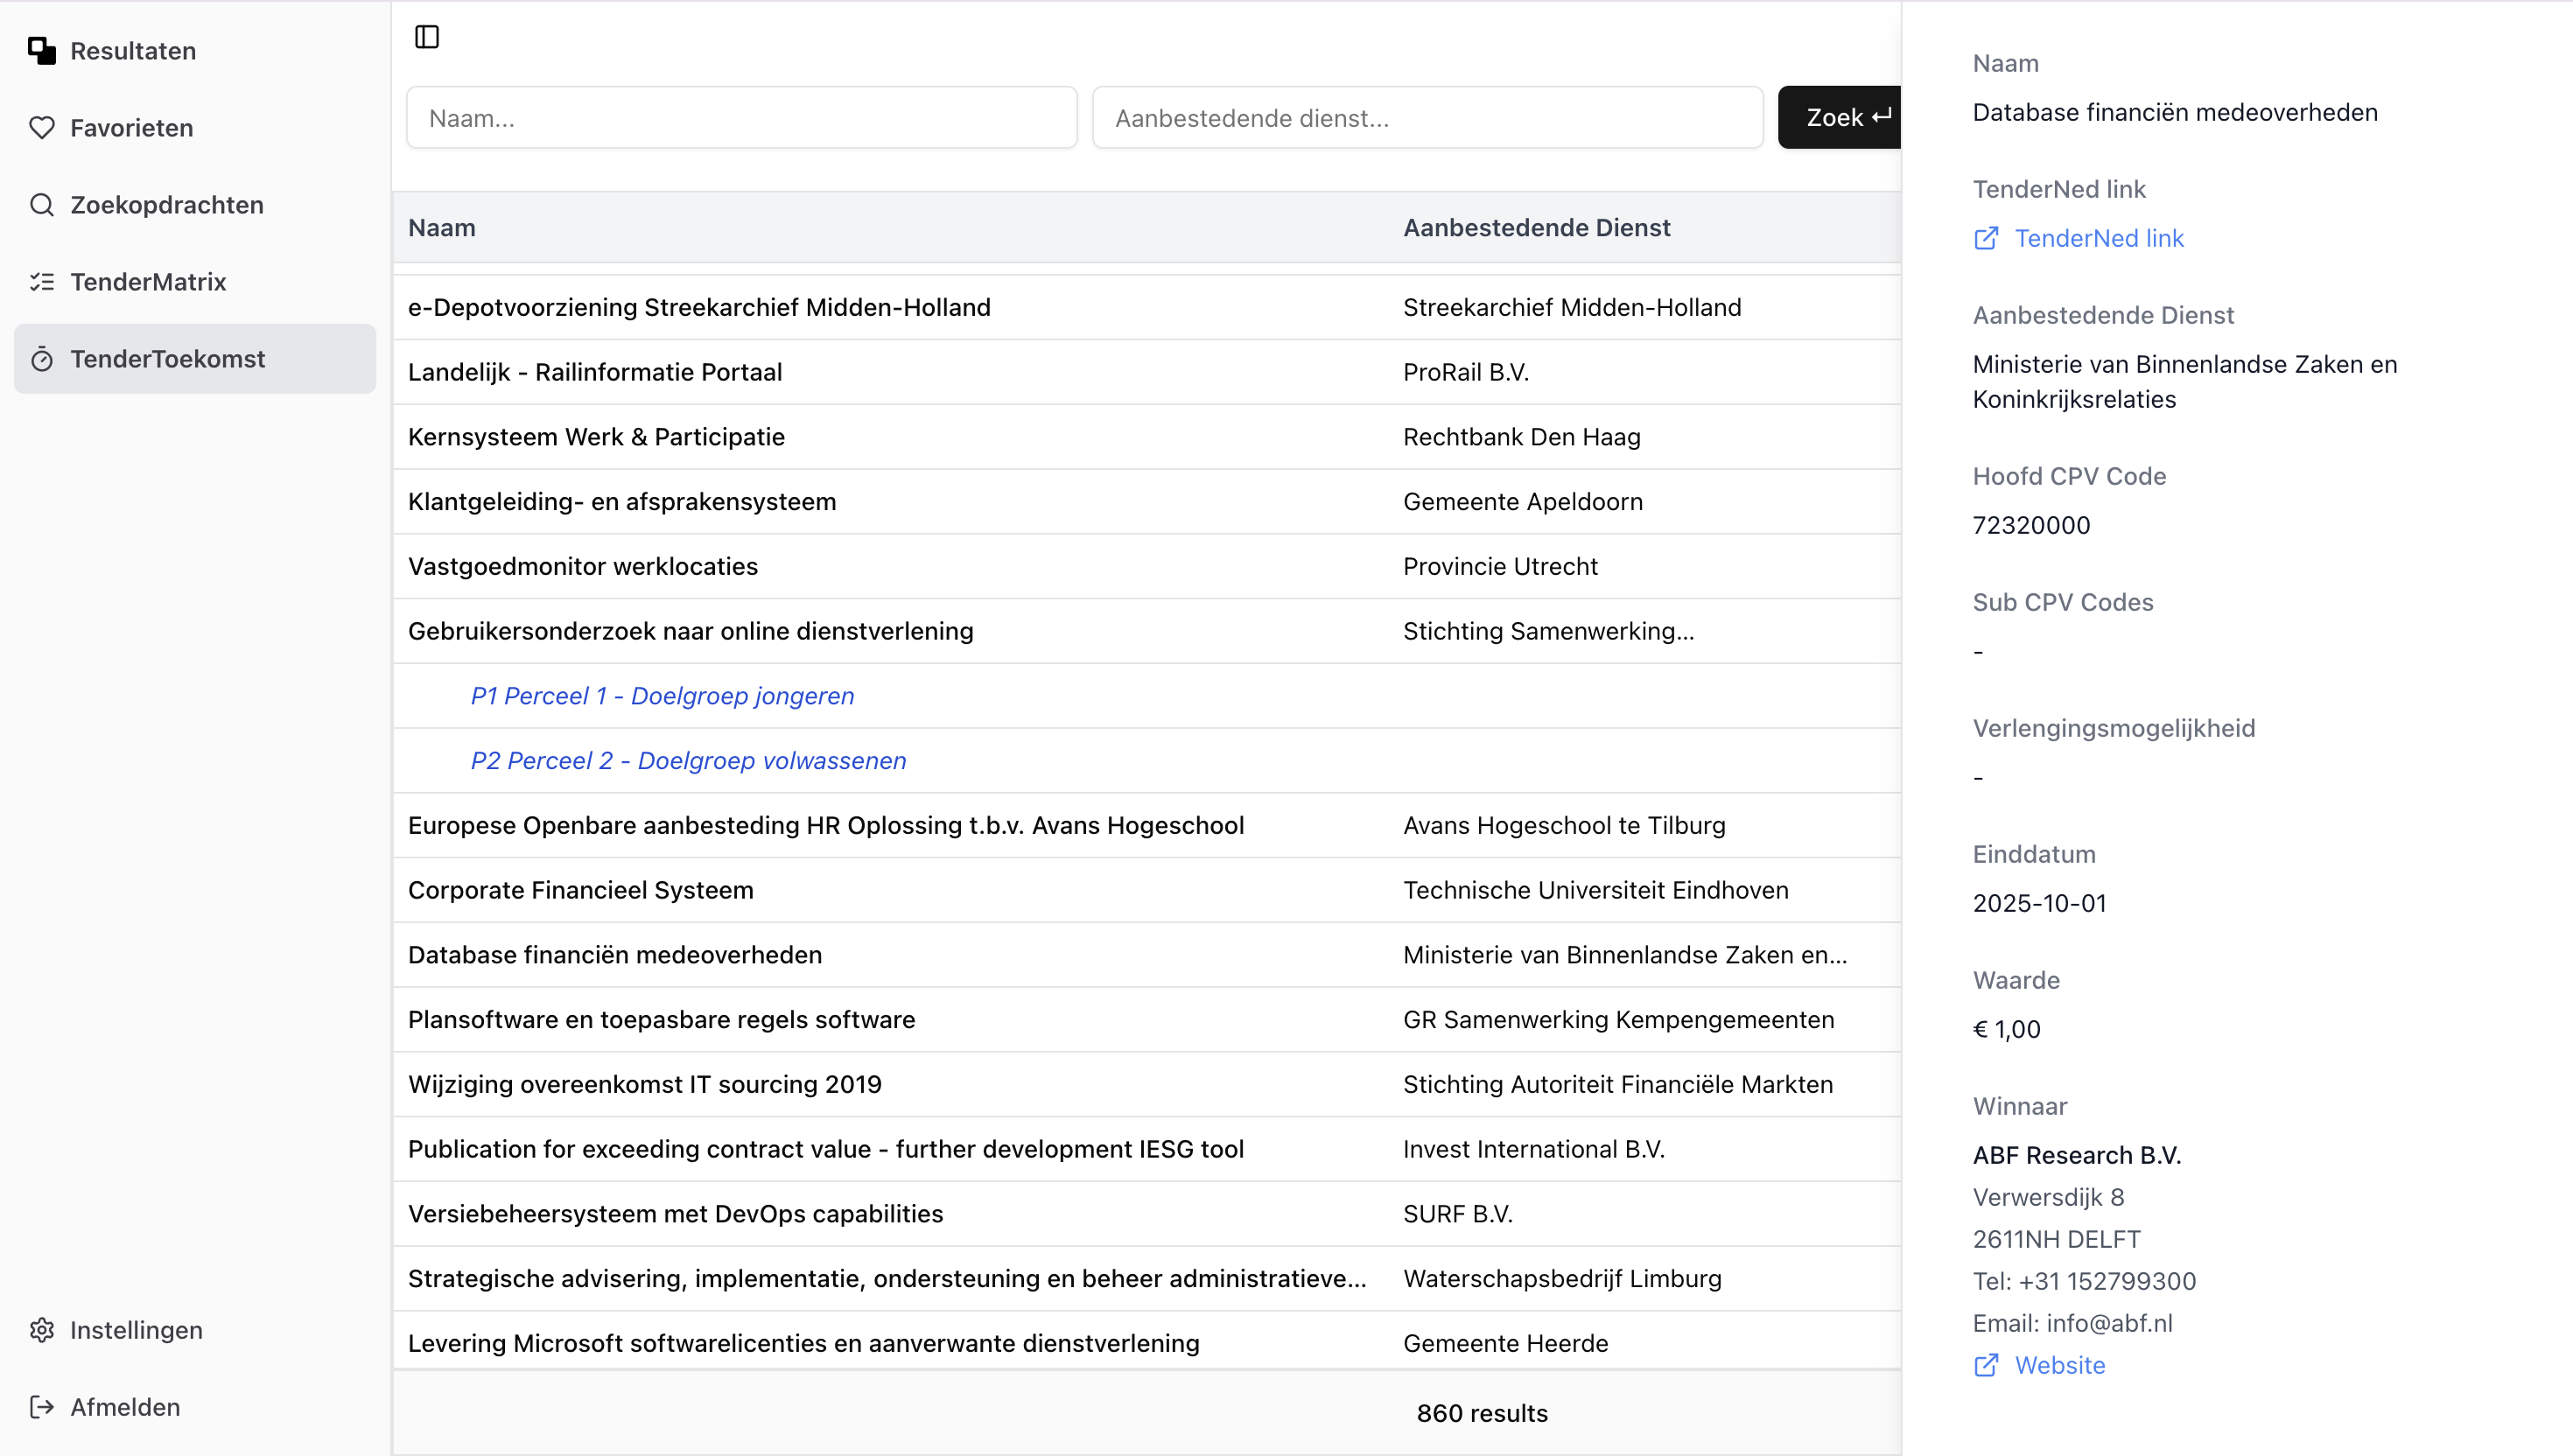
Task: Switch to the TenderMatrix page
Action: point(148,282)
